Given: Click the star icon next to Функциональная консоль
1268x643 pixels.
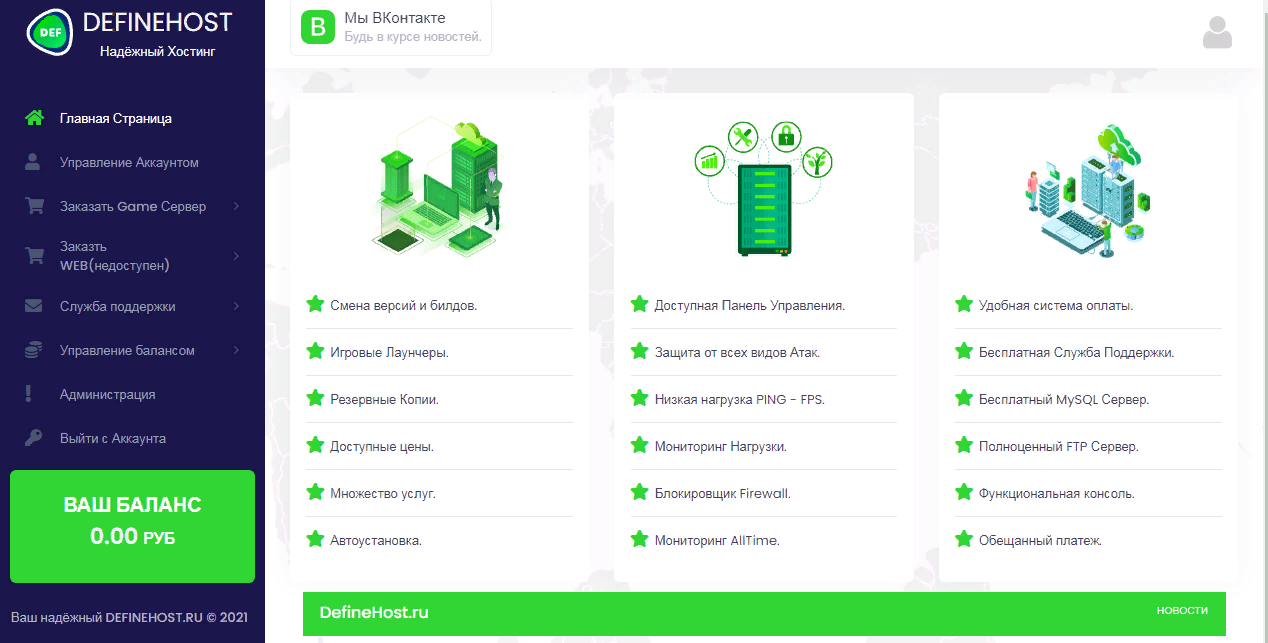Looking at the screenshot, I should coord(963,492).
